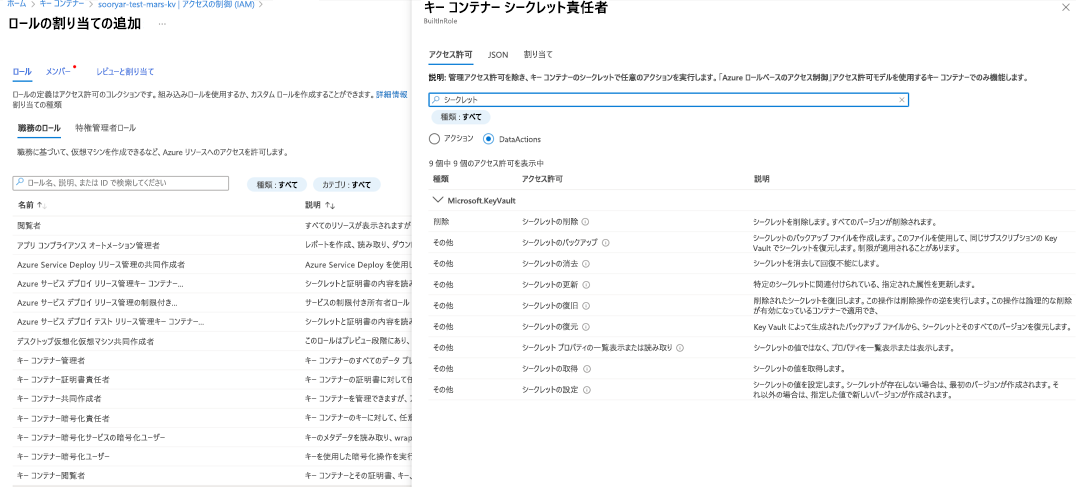Click info icon next to シークレットの消去
The width and height of the screenshot is (1076, 487).
(x=585, y=264)
